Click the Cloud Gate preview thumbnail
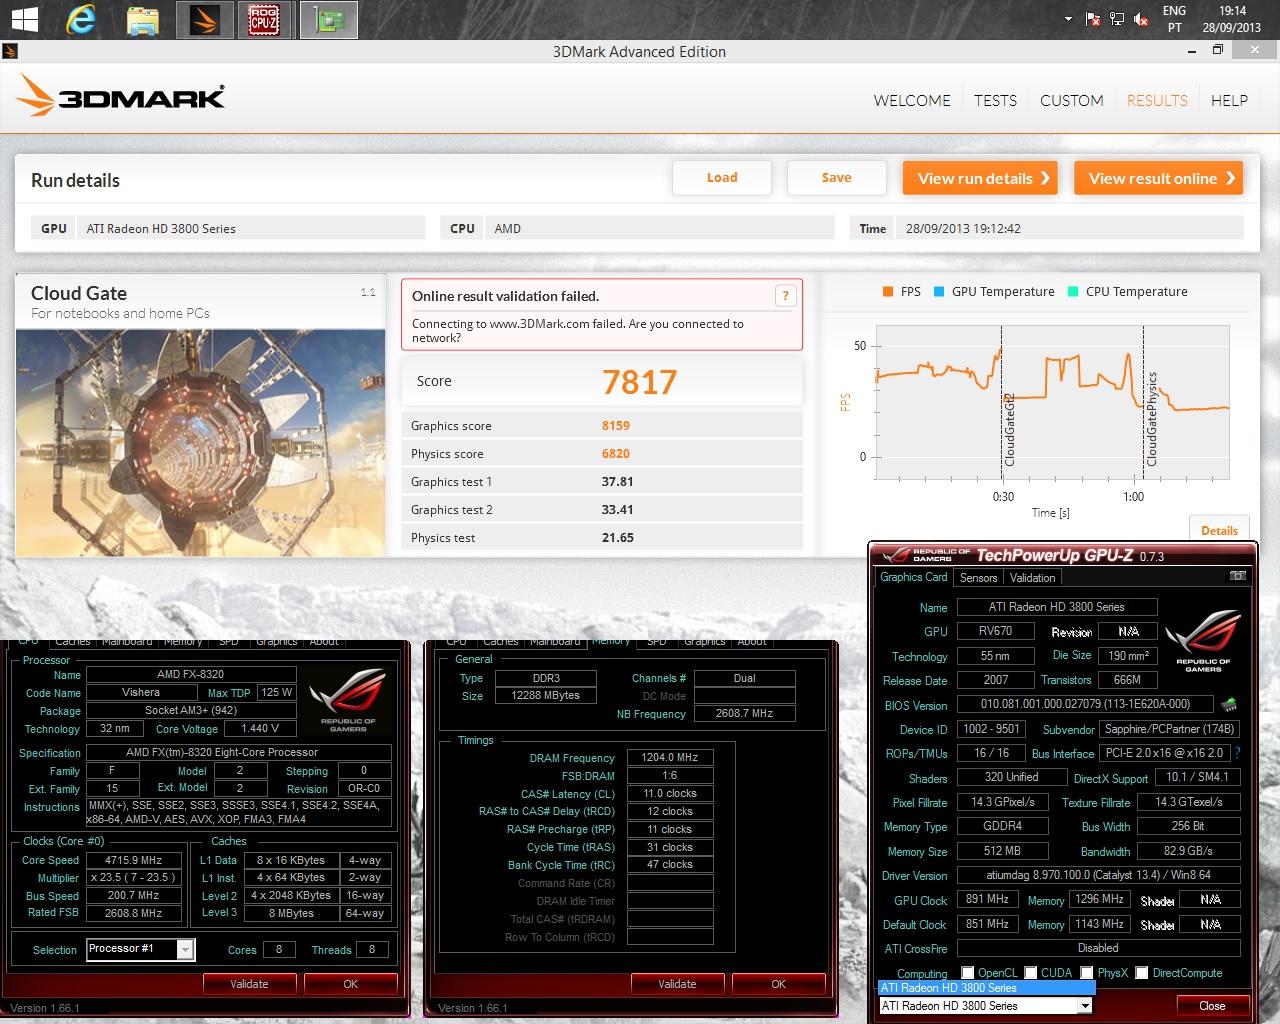Screen dimensions: 1280x1024 [201, 442]
